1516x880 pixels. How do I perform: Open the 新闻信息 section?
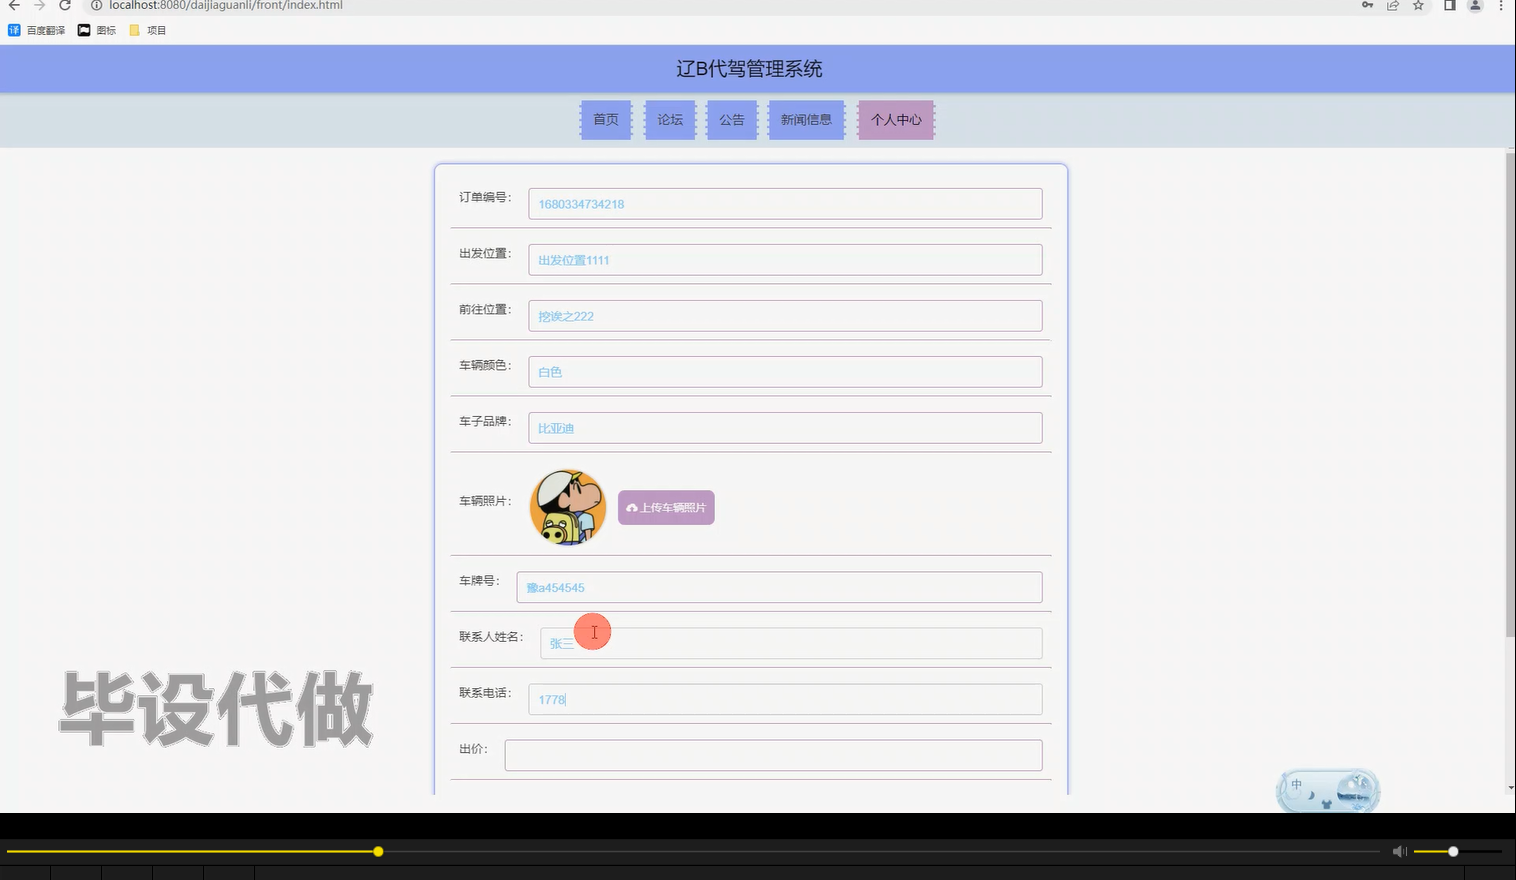pos(806,119)
